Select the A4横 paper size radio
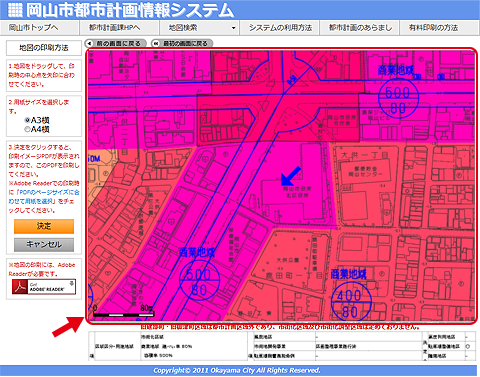The height and width of the screenshot is (377, 480). click(28, 129)
